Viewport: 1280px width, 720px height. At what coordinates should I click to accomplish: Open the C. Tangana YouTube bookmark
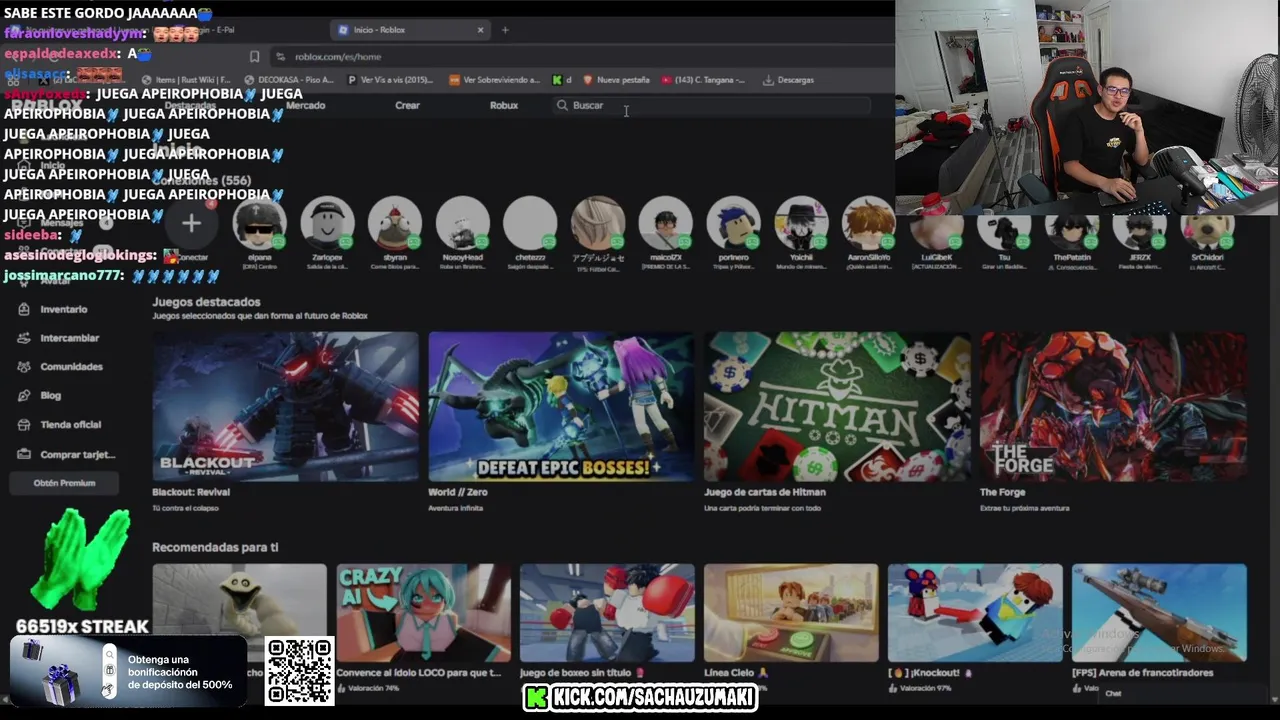(703, 80)
